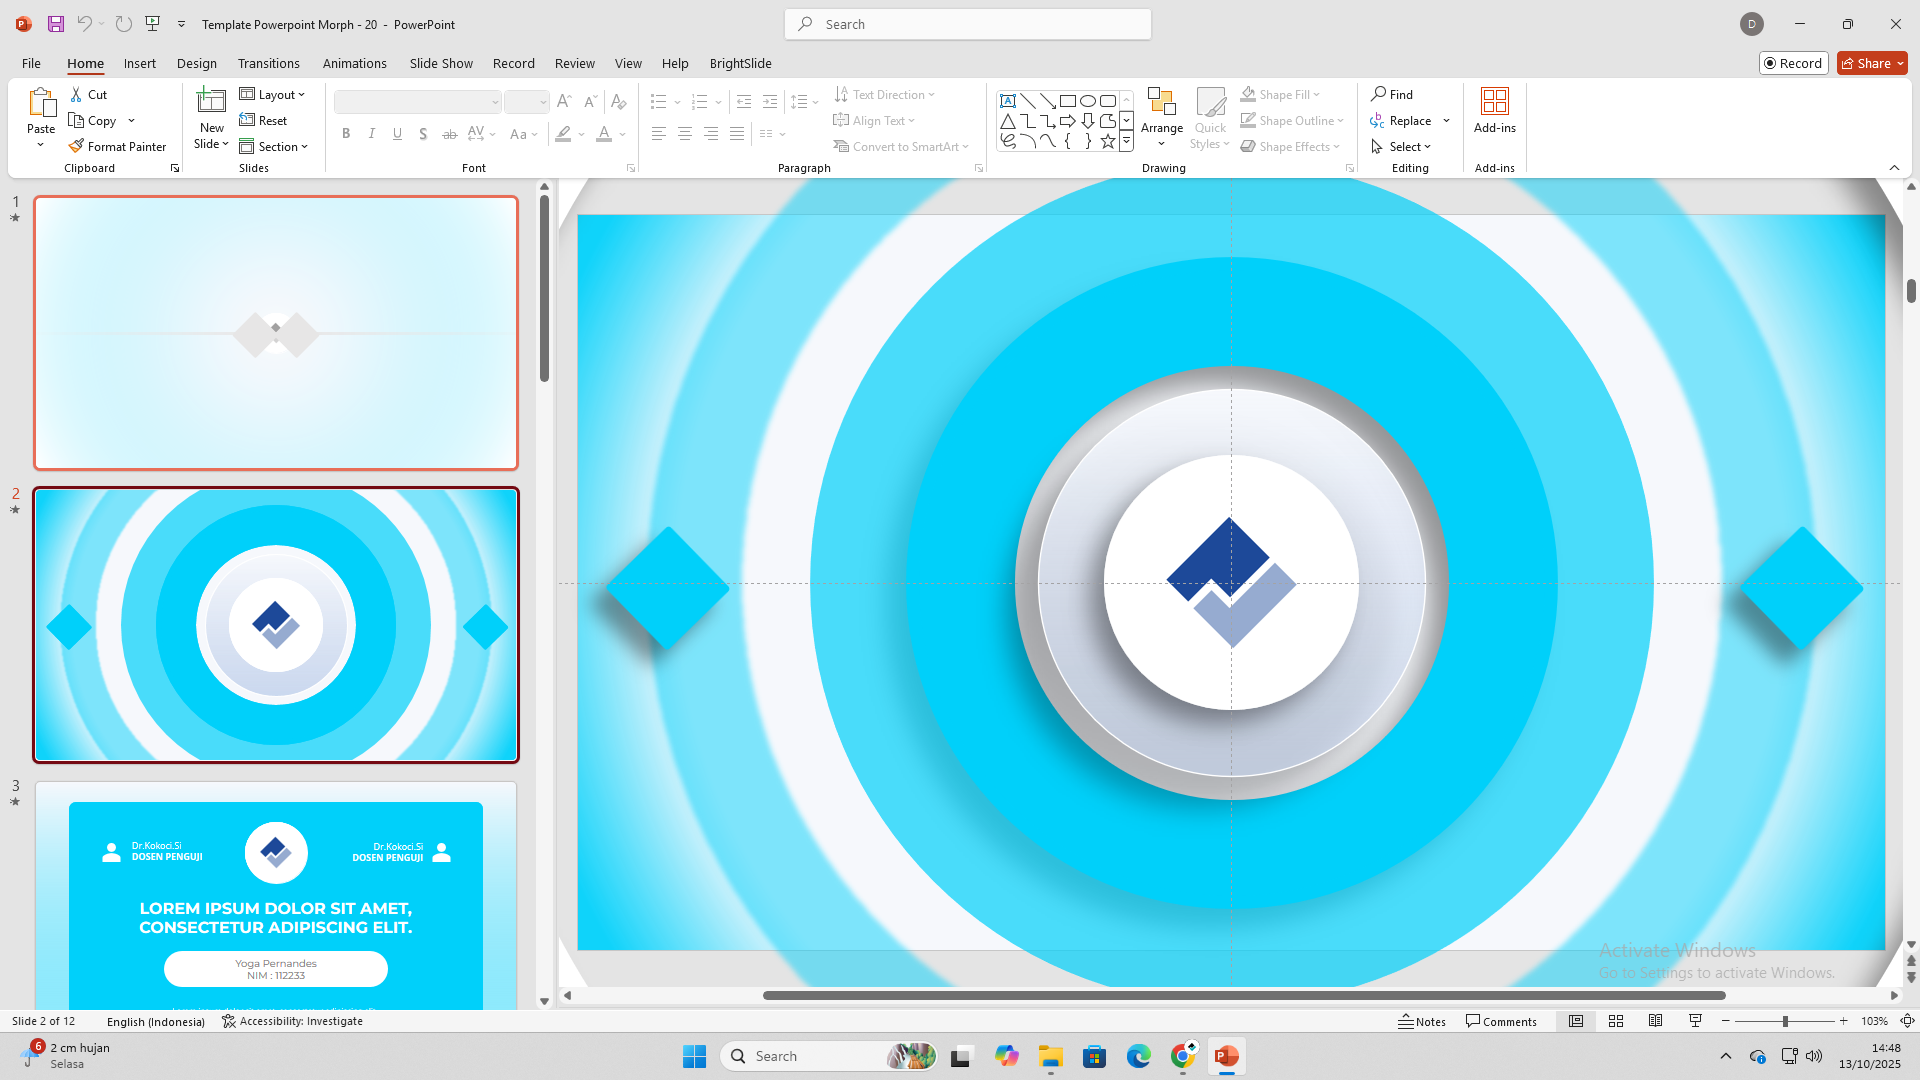
Task: Toggle the Notes pane in status bar
Action: pyautogui.click(x=1422, y=1021)
